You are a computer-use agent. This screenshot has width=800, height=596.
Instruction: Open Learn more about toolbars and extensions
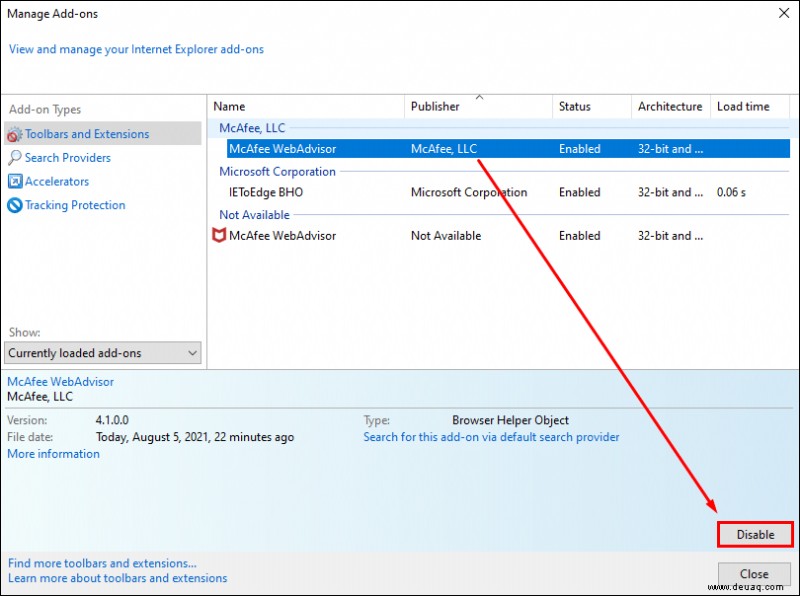tap(117, 578)
